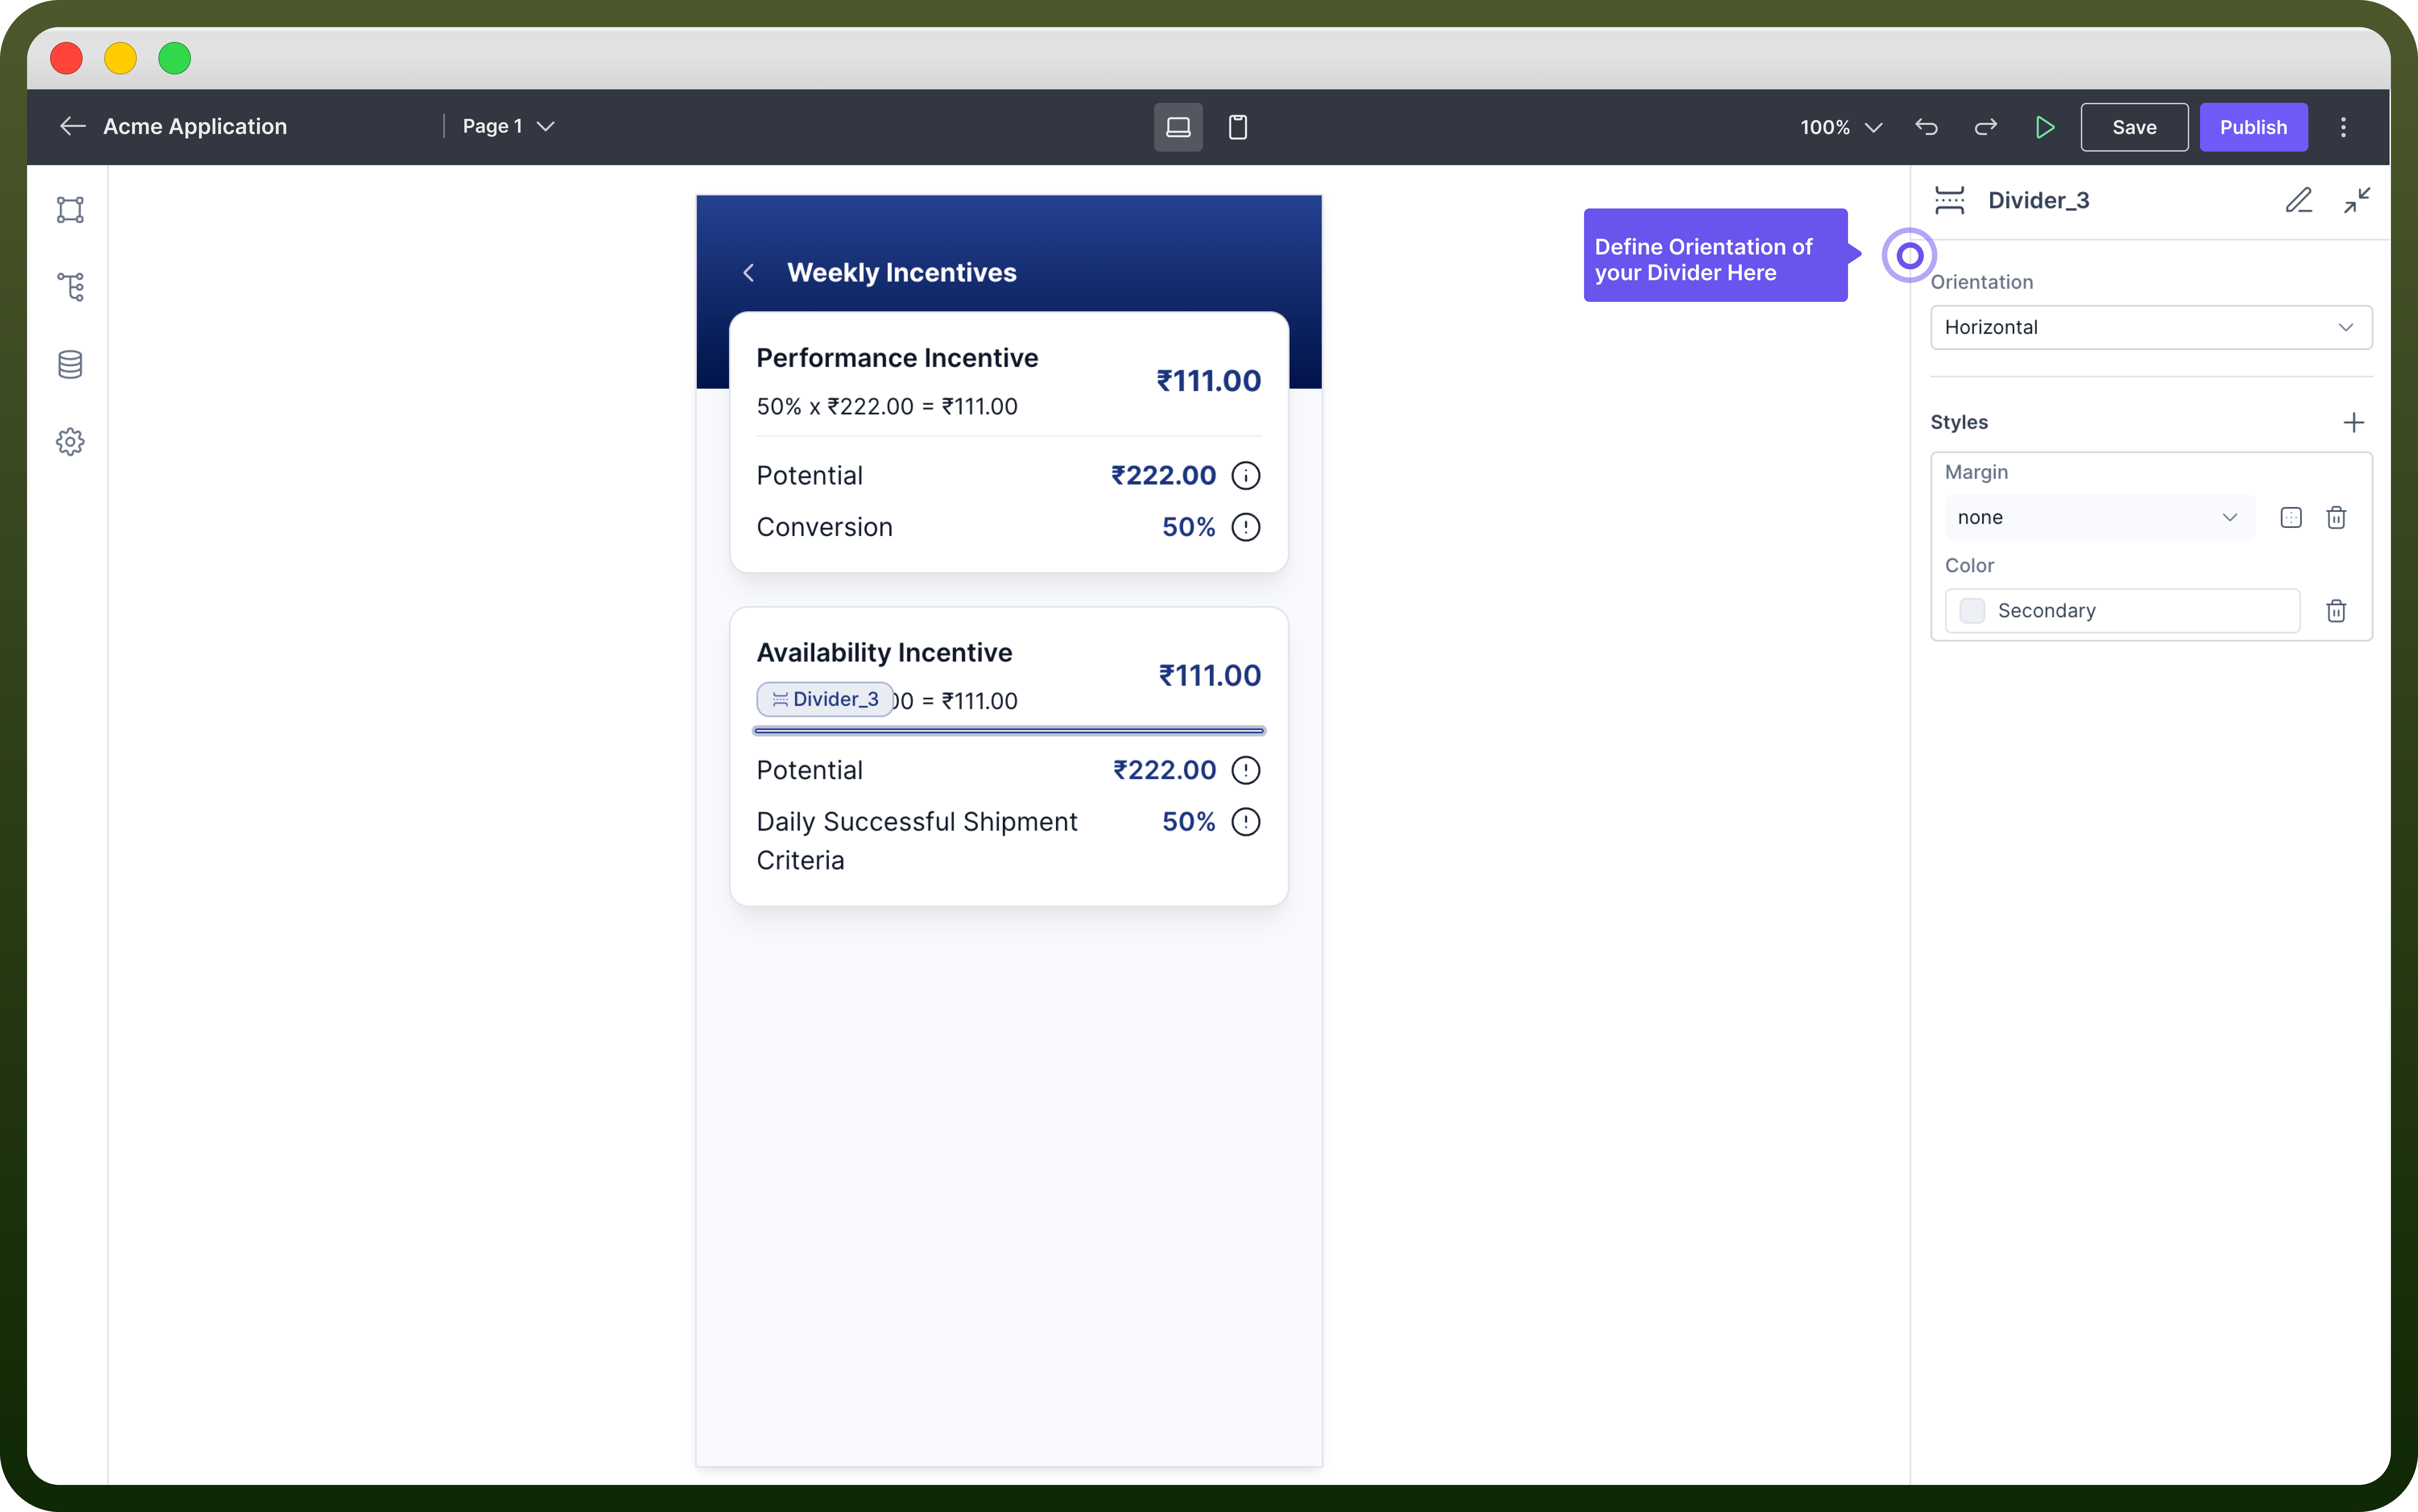This screenshot has height=1512, width=2418.
Task: Click the formula text 50% x ₹222.00 = ₹111.00
Action: click(887, 407)
